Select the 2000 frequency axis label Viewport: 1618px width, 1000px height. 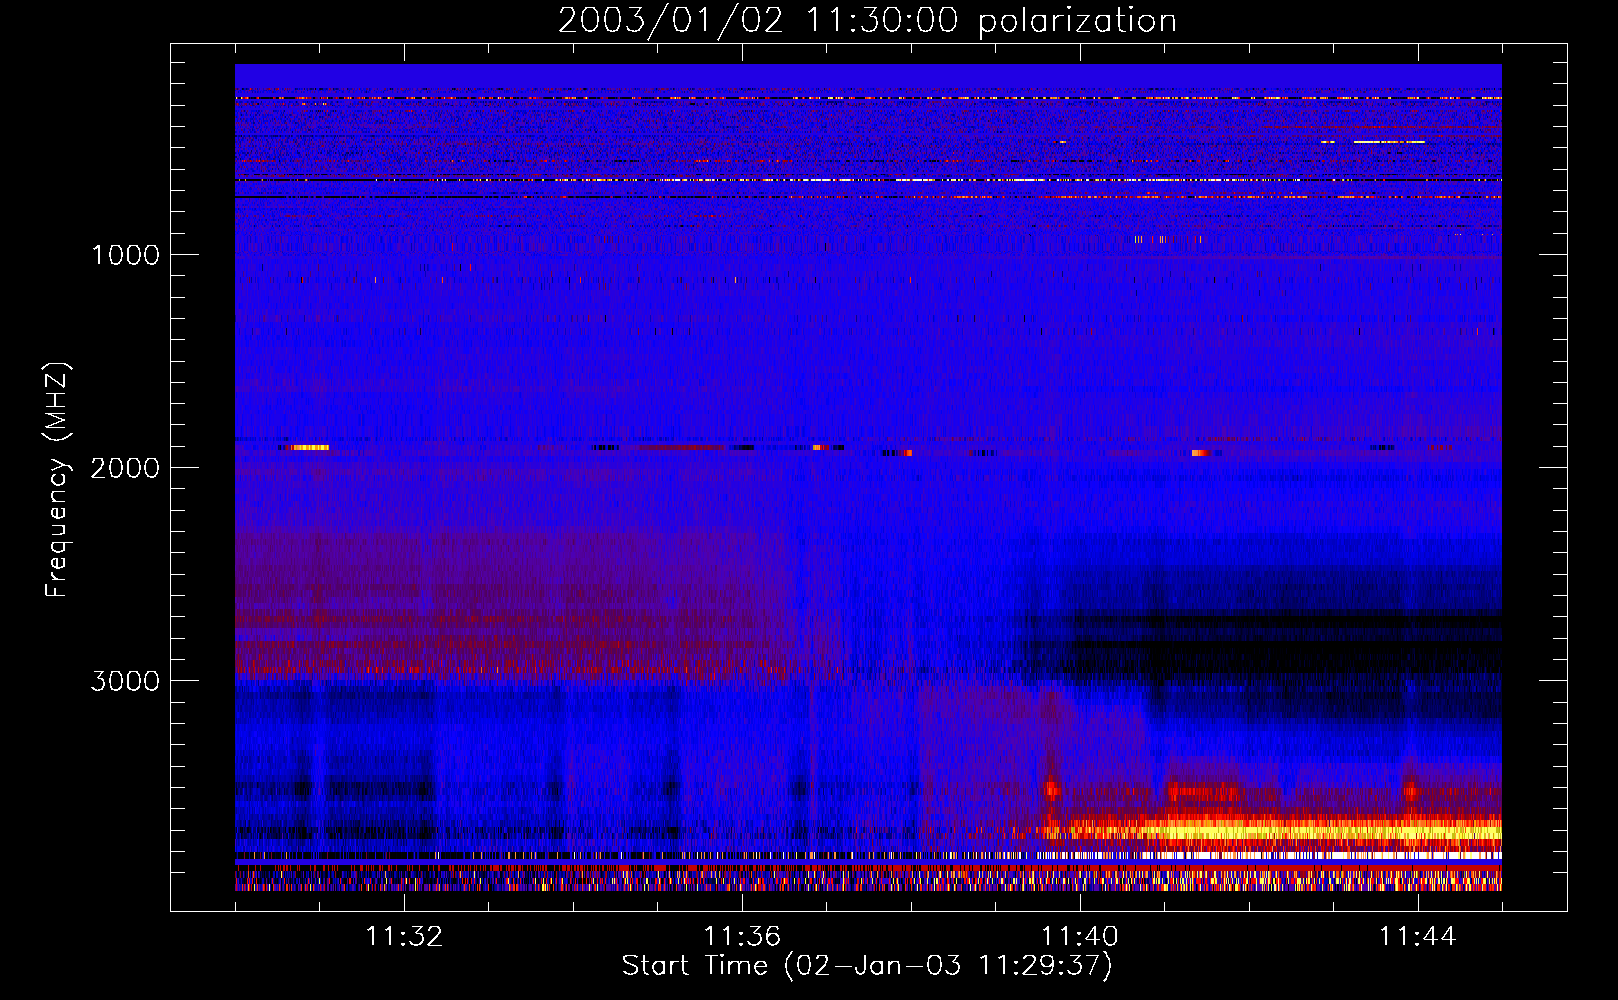click(x=125, y=468)
